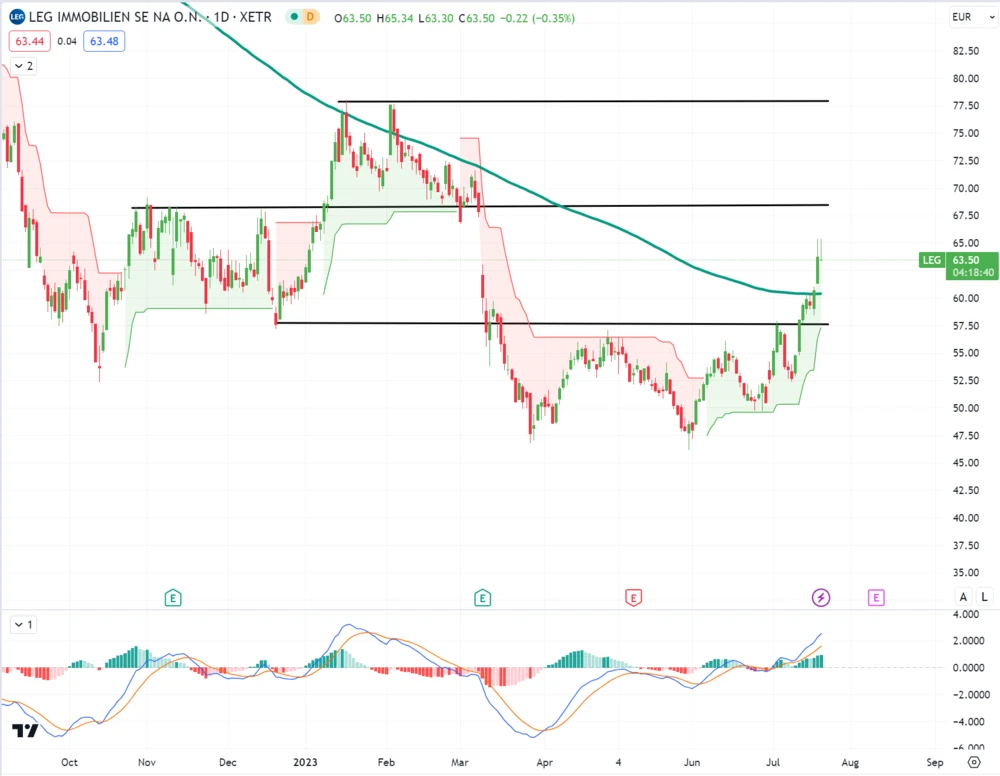Click the 2023 label on the time axis
The height and width of the screenshot is (776, 1000).
305,763
